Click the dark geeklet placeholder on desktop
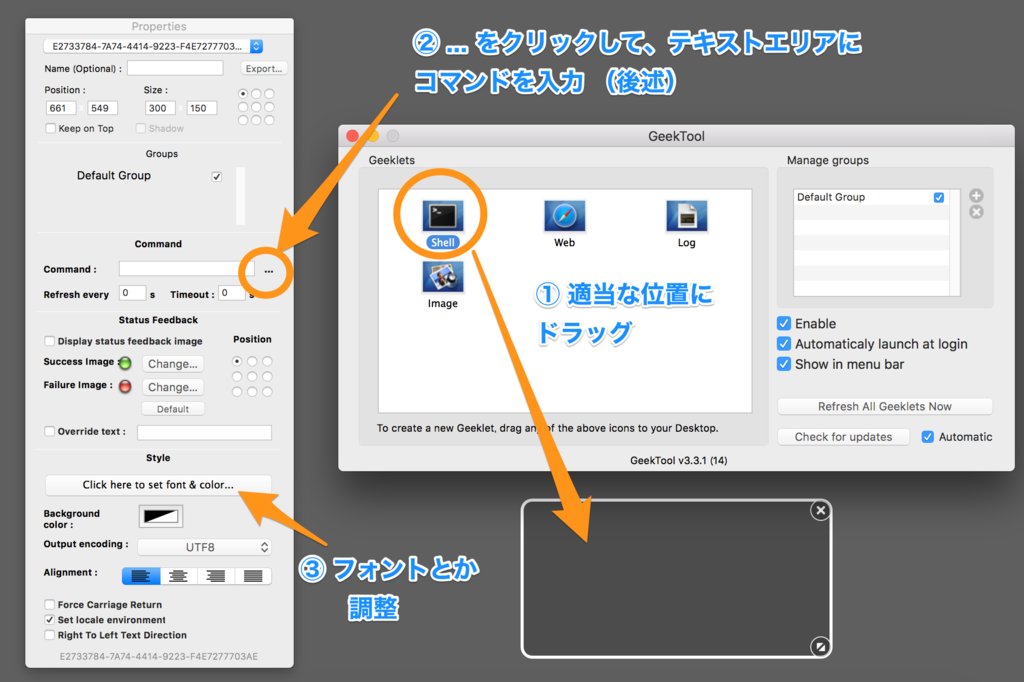 [676, 578]
